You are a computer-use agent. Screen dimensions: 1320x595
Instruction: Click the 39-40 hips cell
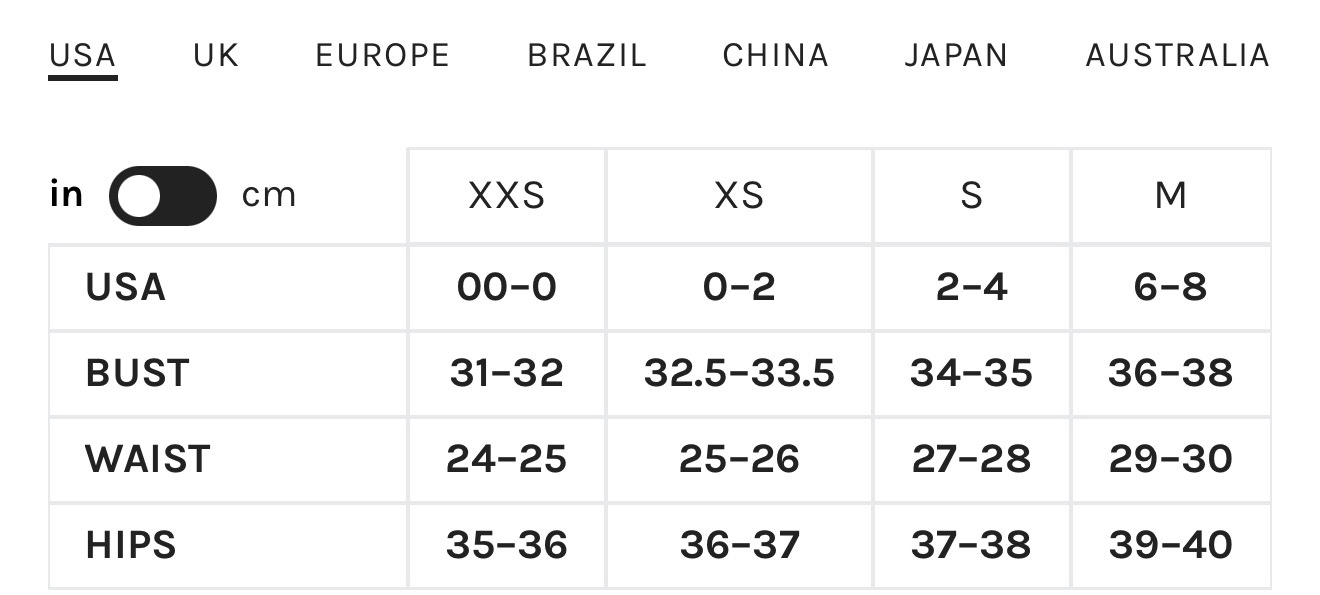(x=1171, y=546)
